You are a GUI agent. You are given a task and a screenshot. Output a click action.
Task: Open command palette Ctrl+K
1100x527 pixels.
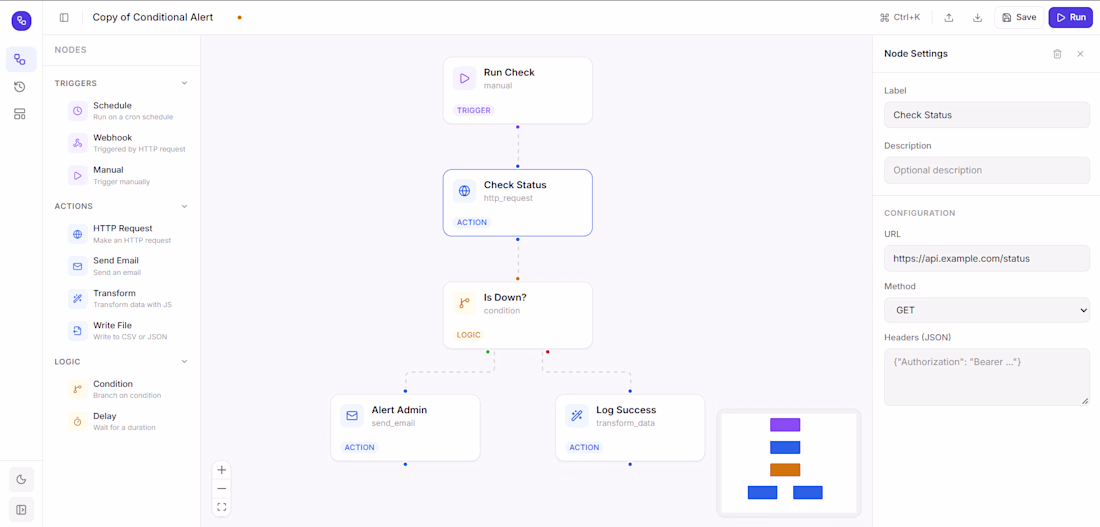[x=899, y=18]
